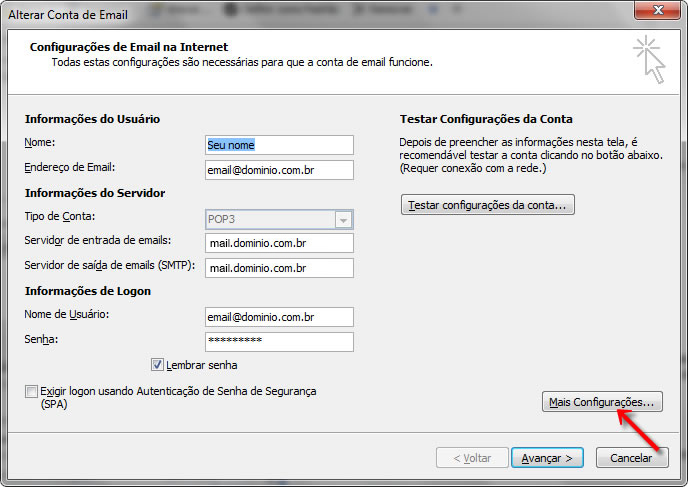
Task: Enable the Exigir logon SPA checkbox
Action: tap(32, 392)
